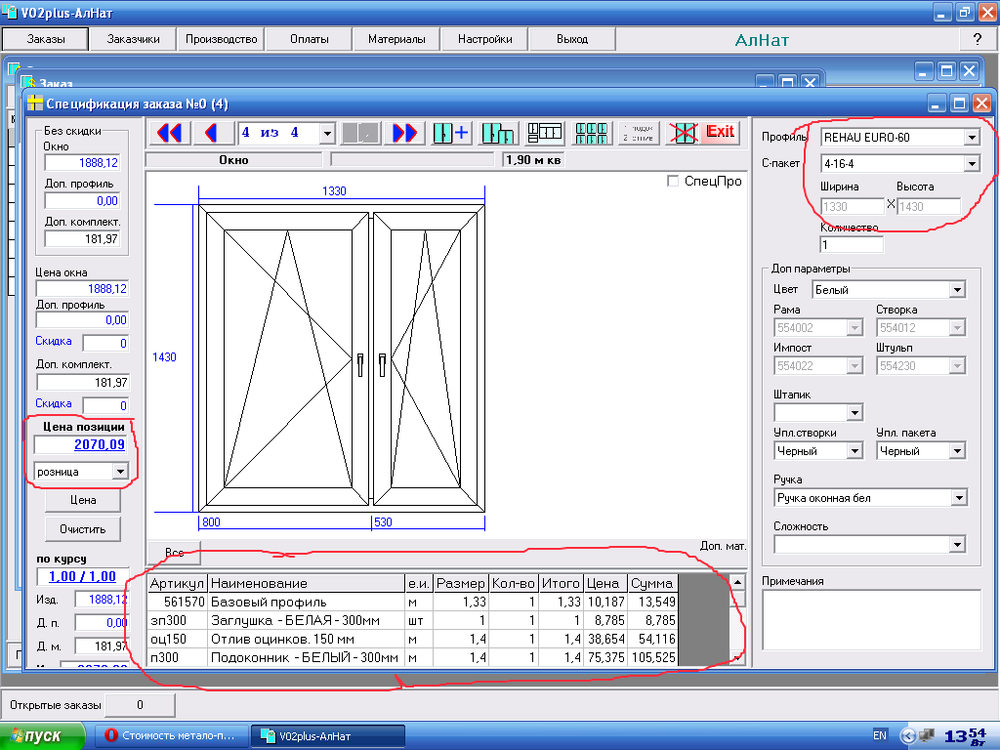Viewport: 1000px width, 750px height.
Task: Expand the Ручка handle type dropdown
Action: (958, 498)
